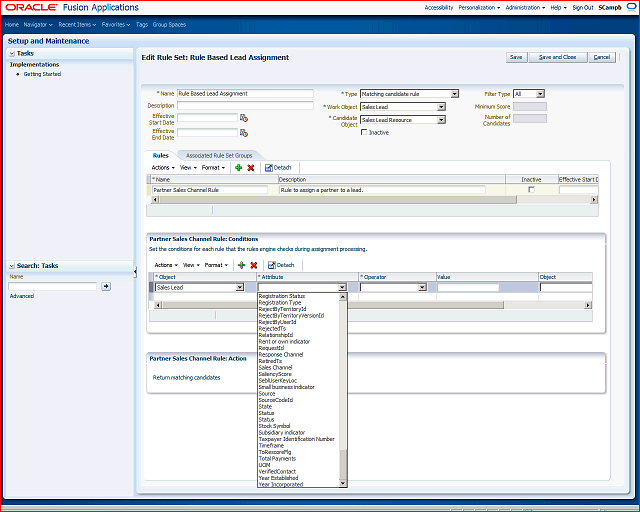640x512 pixels.
Task: Run the task search with the go arrow
Action: pos(106,287)
